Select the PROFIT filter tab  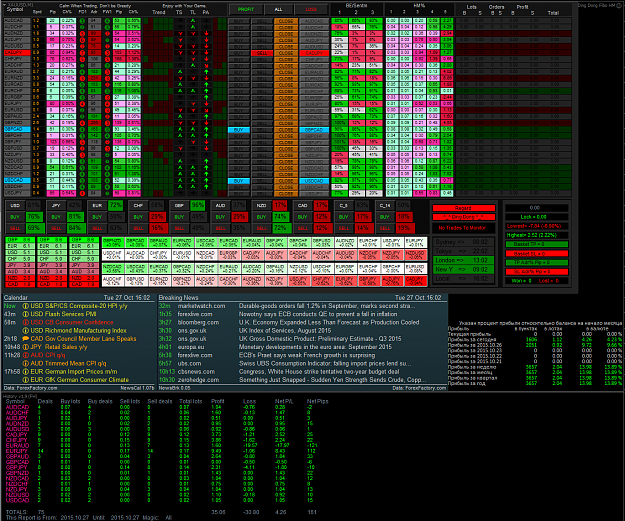tap(246, 9)
